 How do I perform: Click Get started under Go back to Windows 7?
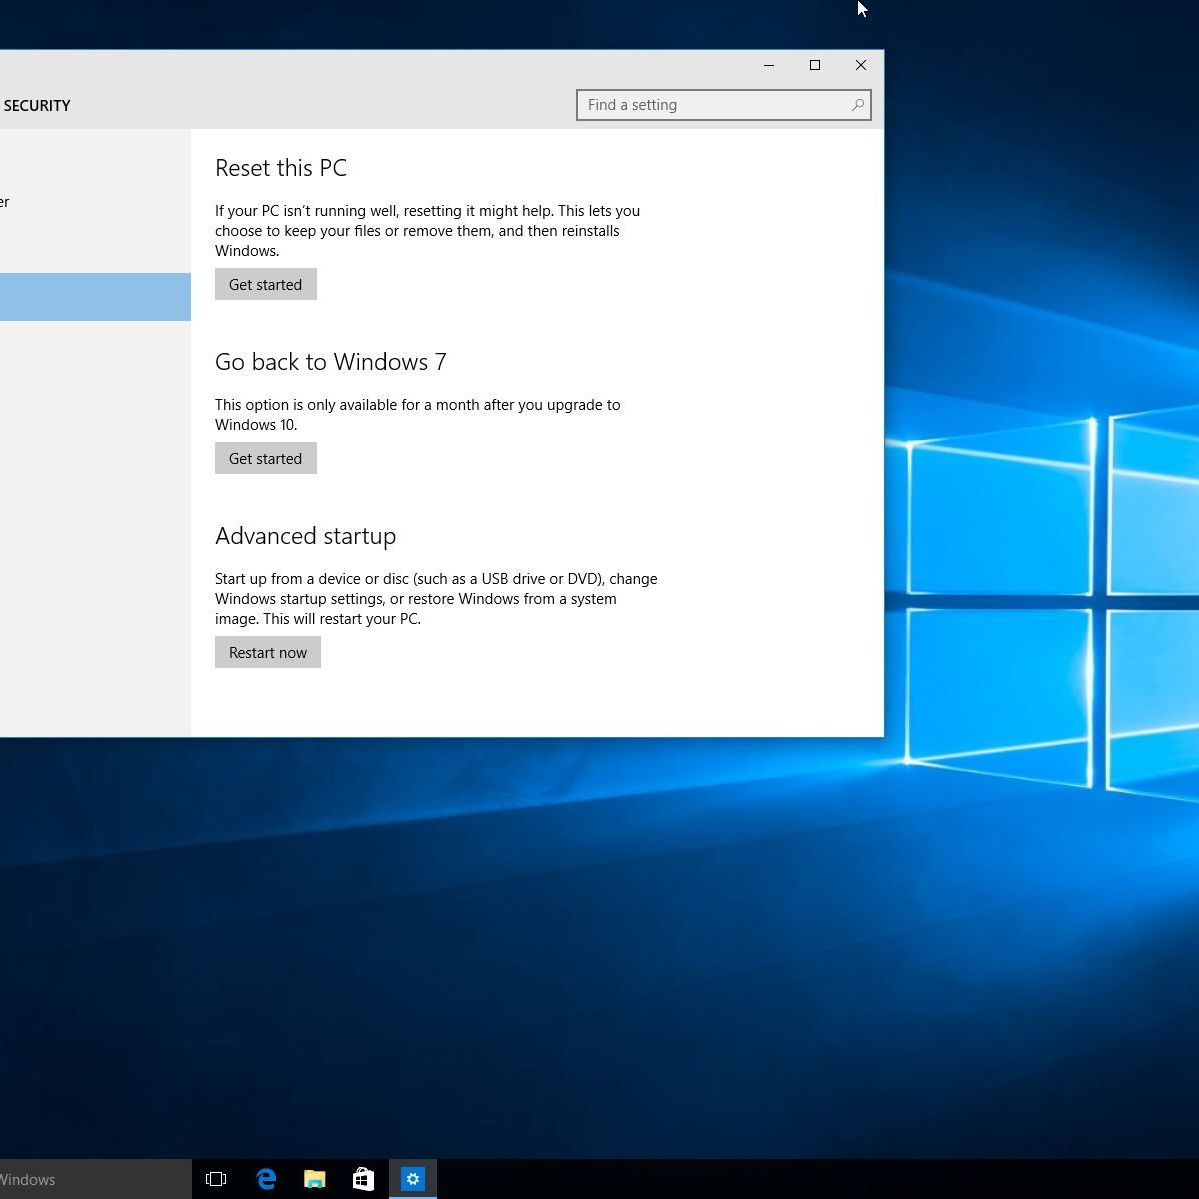point(265,458)
